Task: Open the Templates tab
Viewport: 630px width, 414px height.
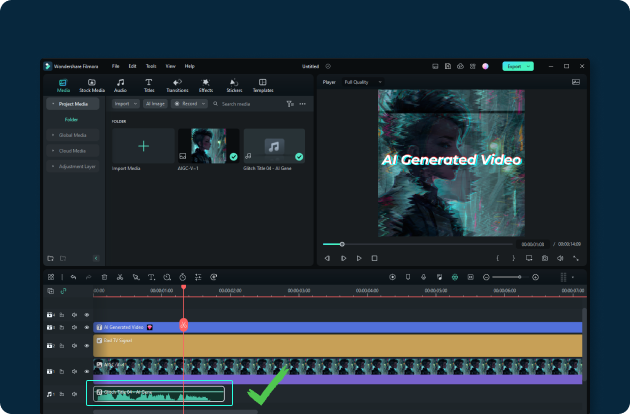Action: 263,86
